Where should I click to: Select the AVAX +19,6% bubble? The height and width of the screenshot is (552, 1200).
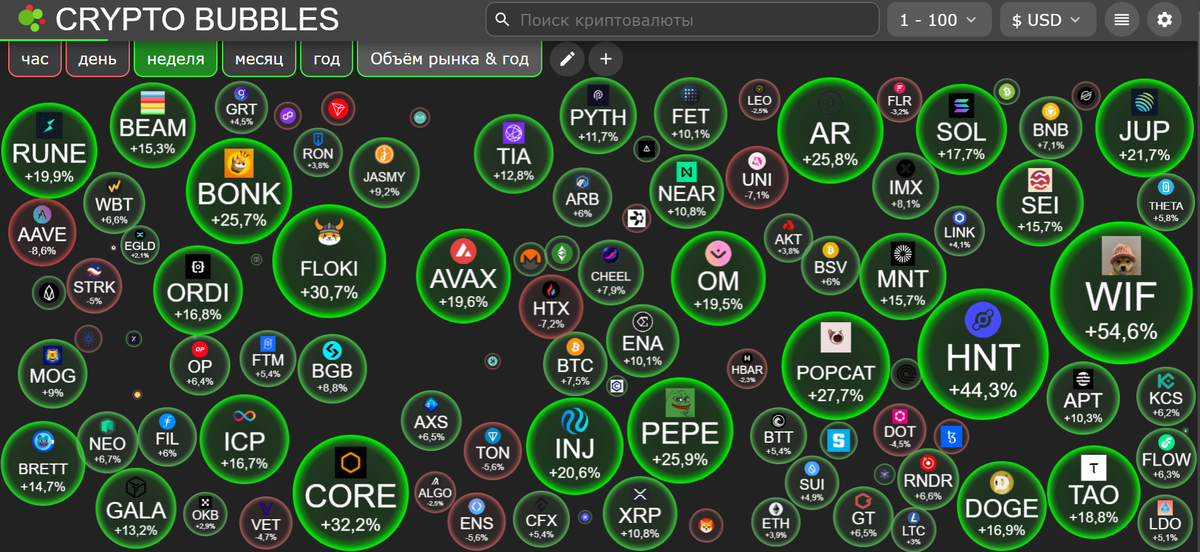coord(463,276)
